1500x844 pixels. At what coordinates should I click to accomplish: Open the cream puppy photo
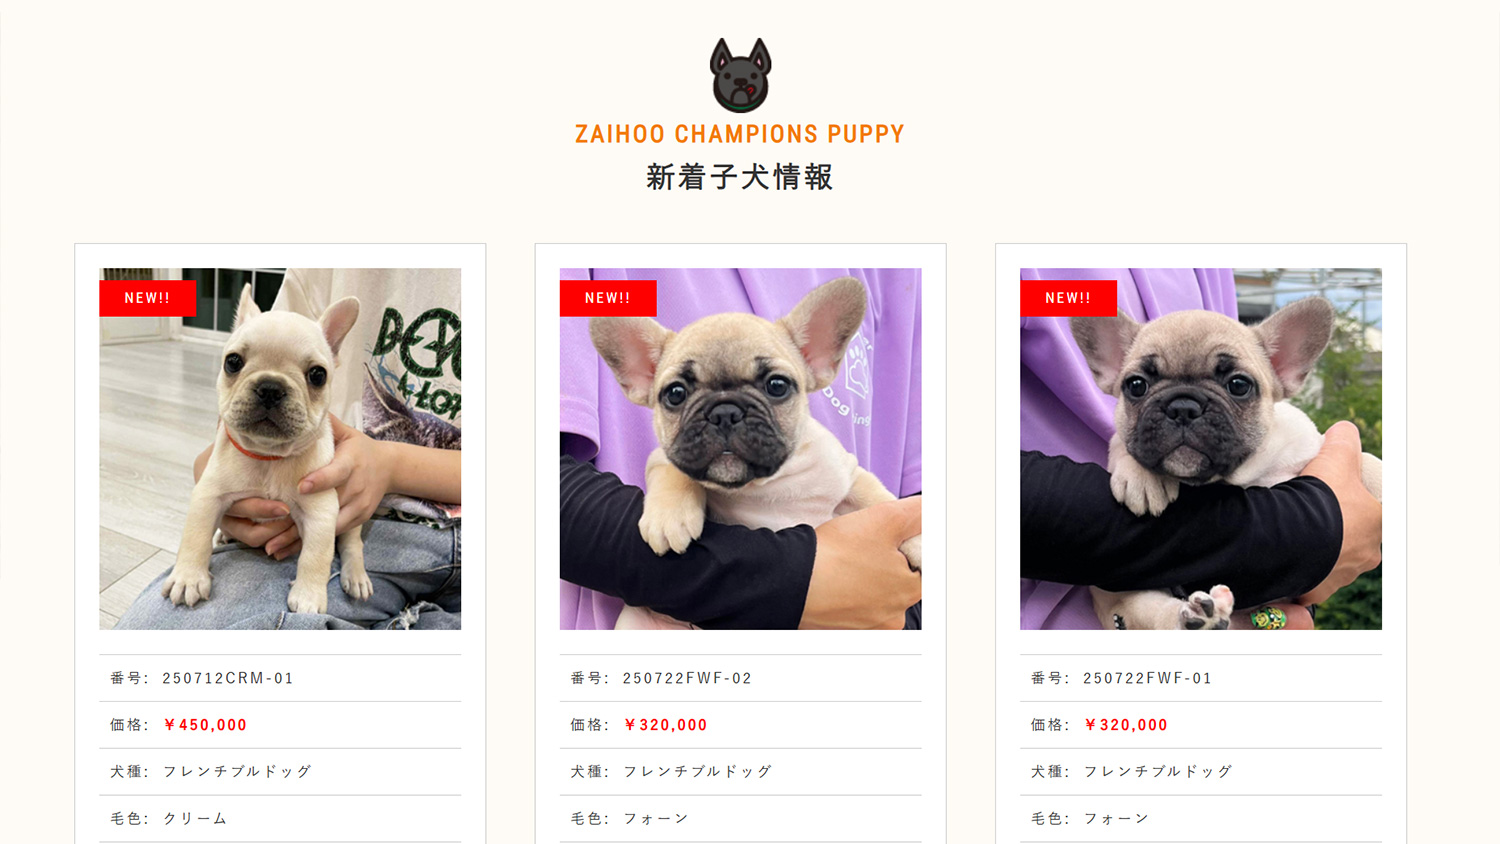[x=280, y=449]
